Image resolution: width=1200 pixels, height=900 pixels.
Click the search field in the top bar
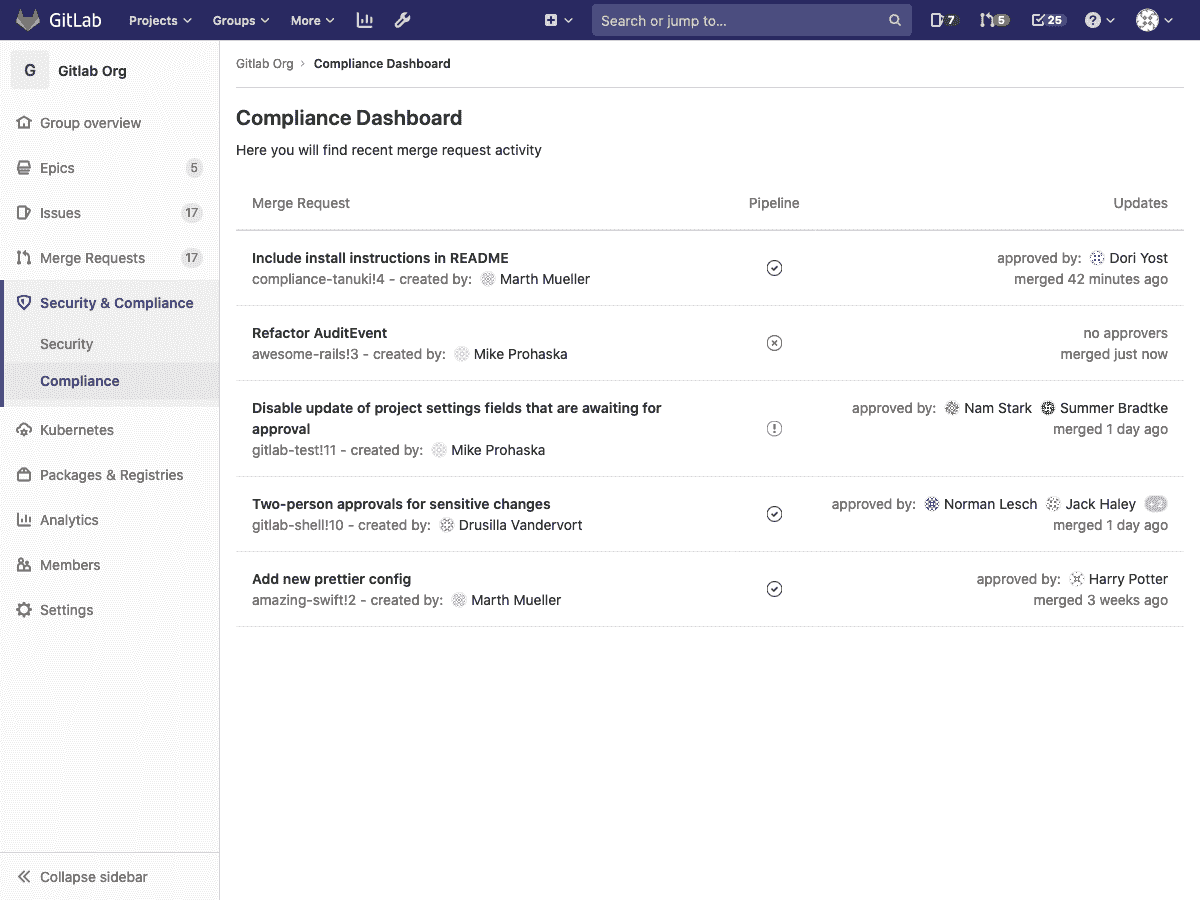752,20
